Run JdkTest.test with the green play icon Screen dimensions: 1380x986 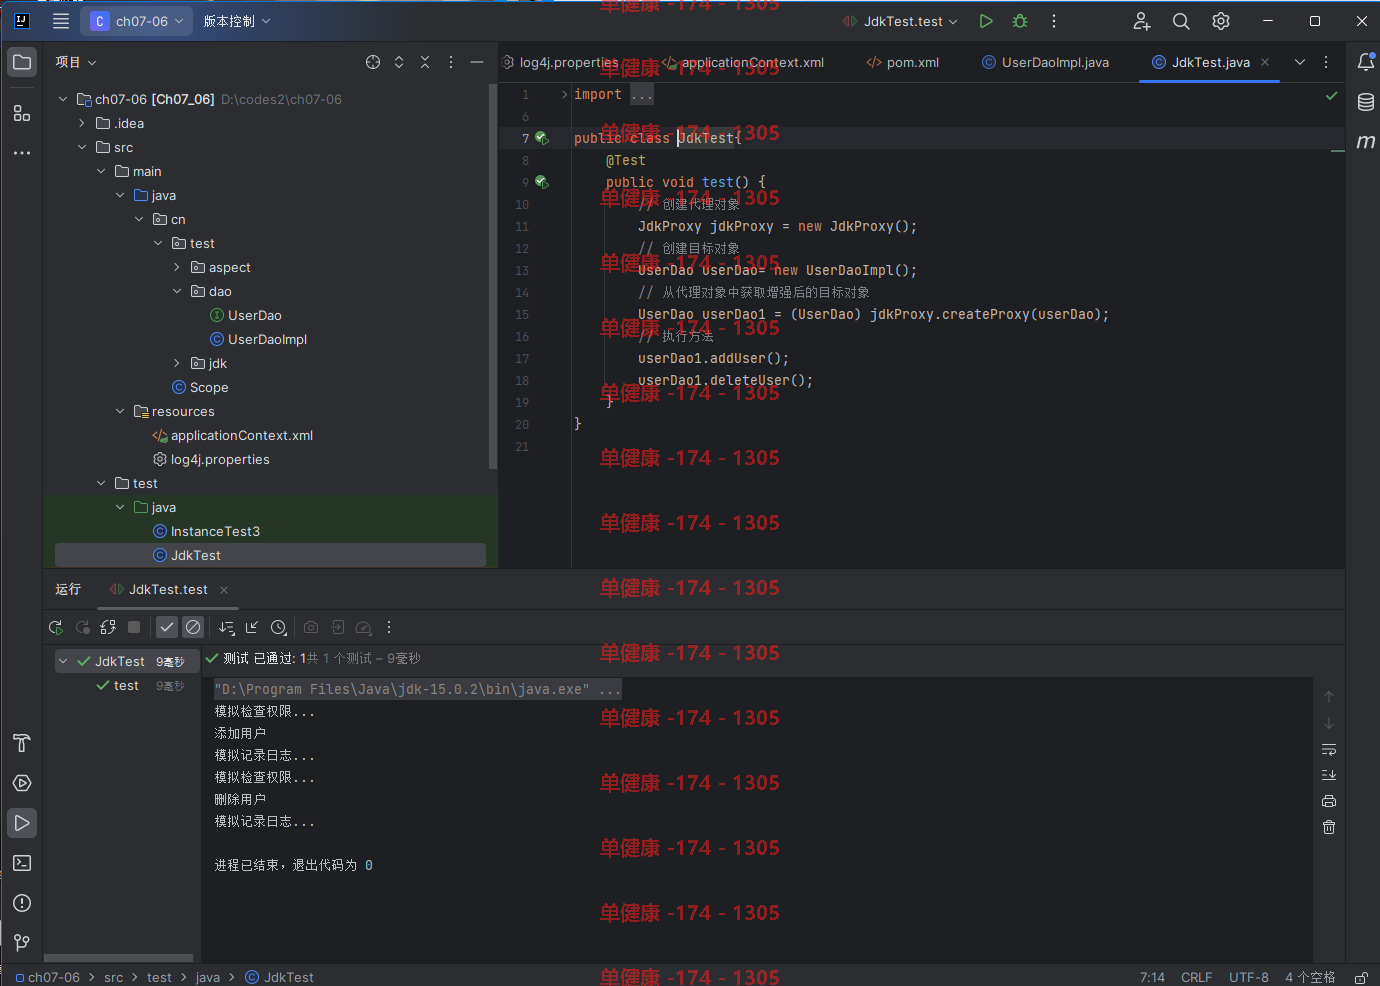tap(986, 21)
